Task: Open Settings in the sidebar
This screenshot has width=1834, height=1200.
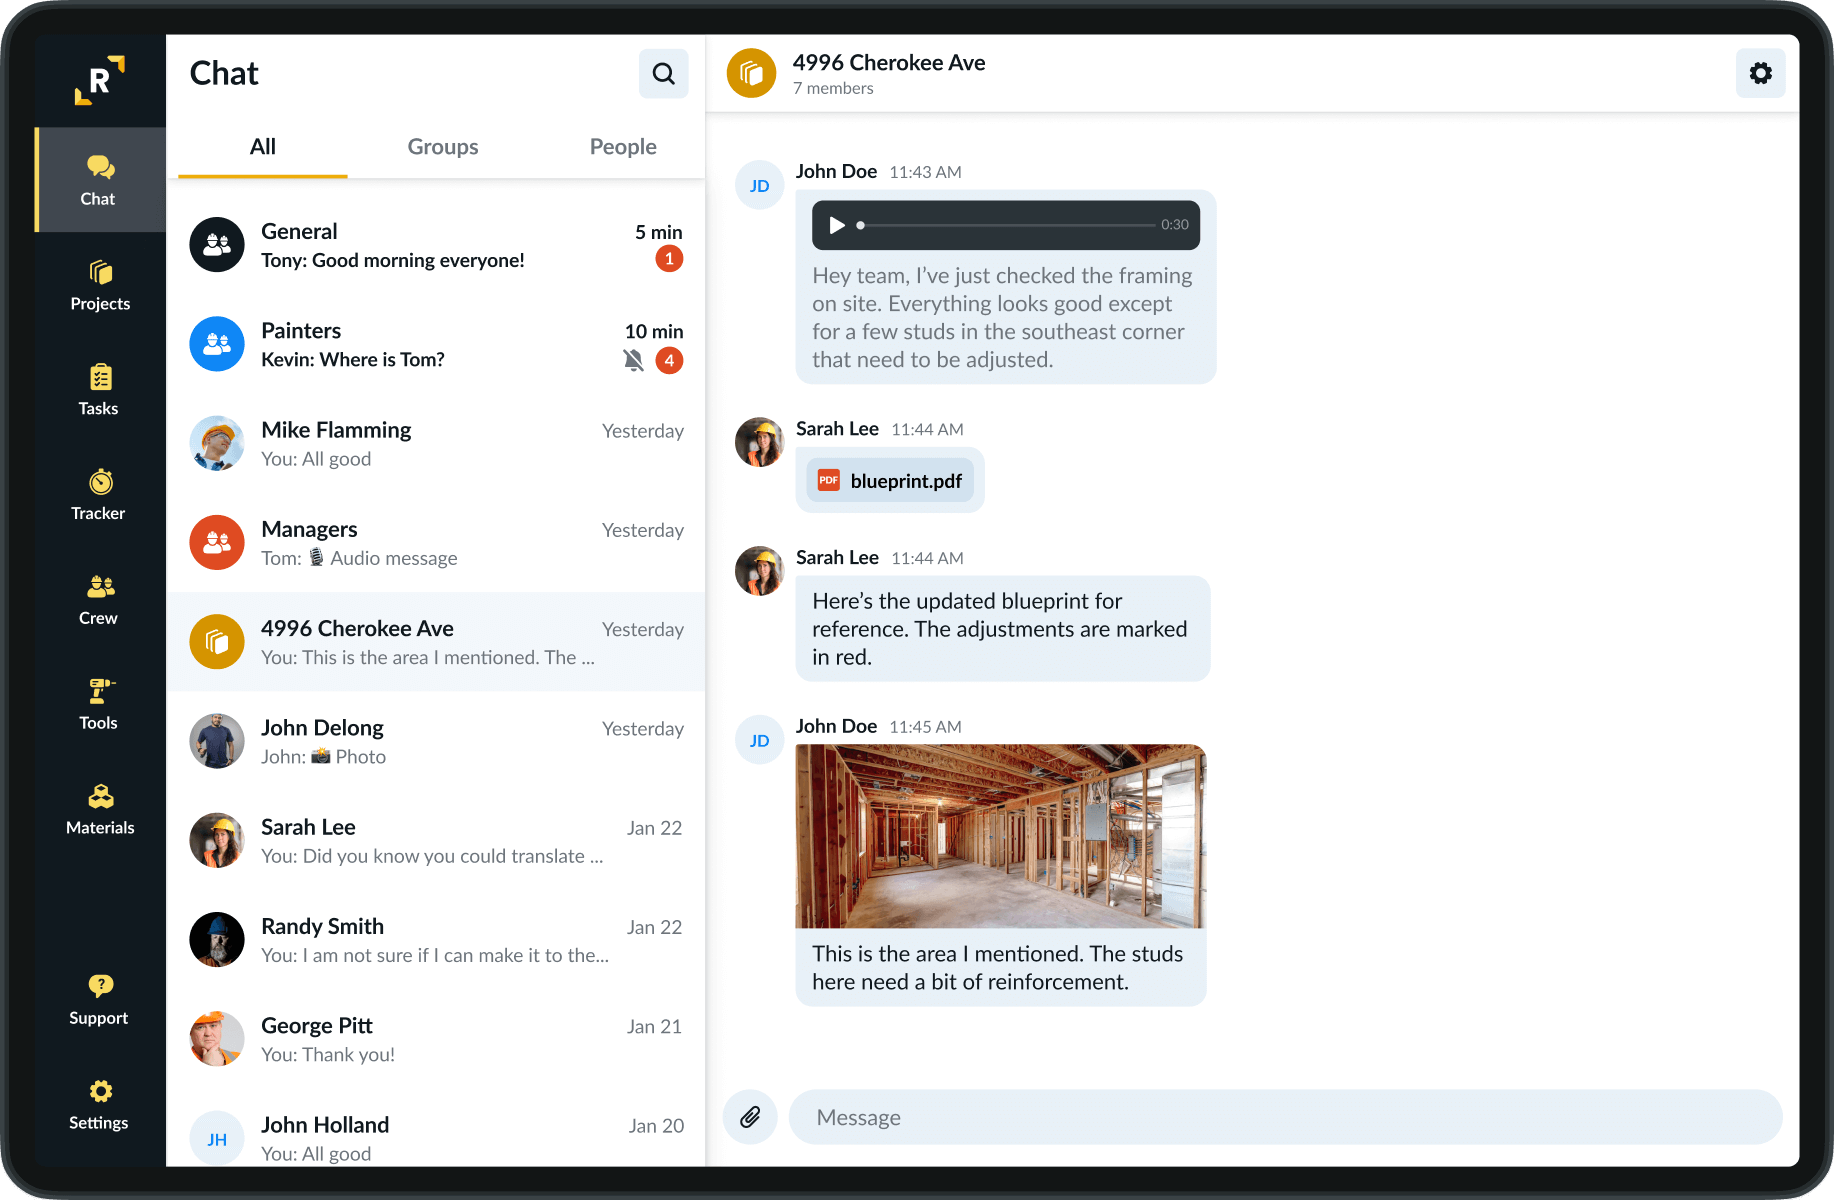Action: (100, 1104)
